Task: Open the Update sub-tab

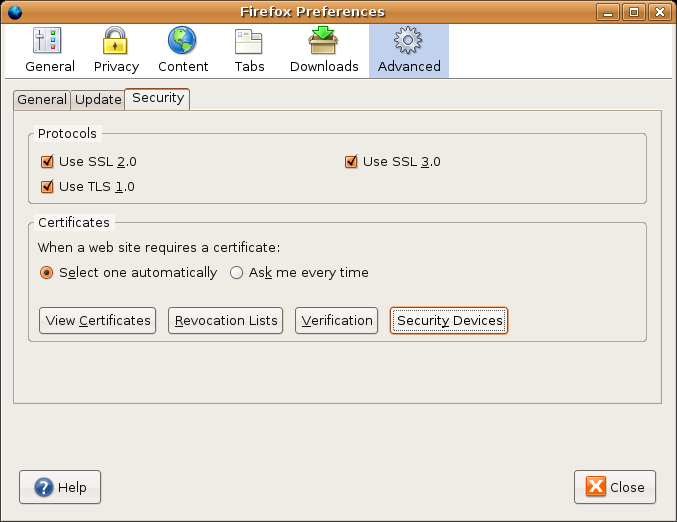Action: 98,99
